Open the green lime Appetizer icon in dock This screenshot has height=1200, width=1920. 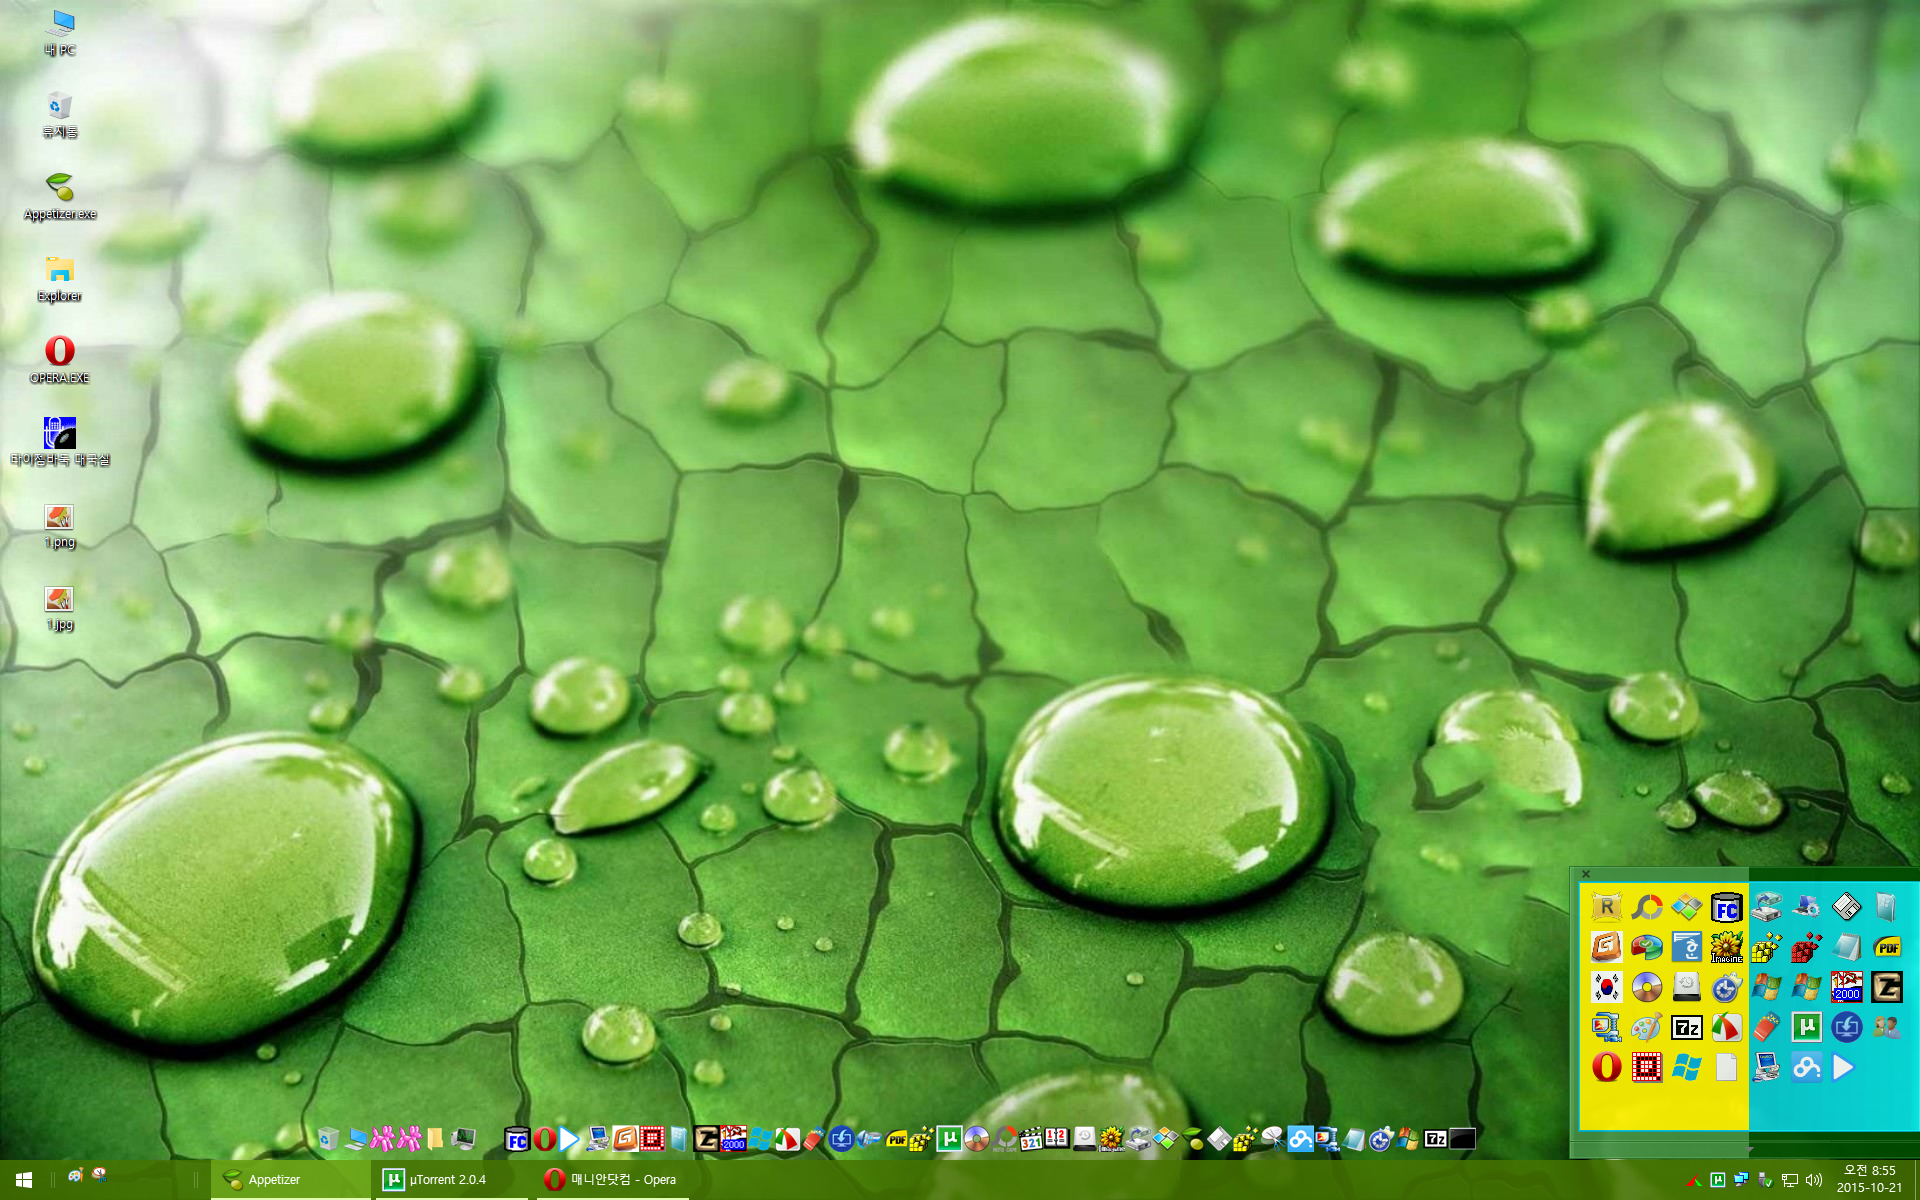pos(1193,1138)
